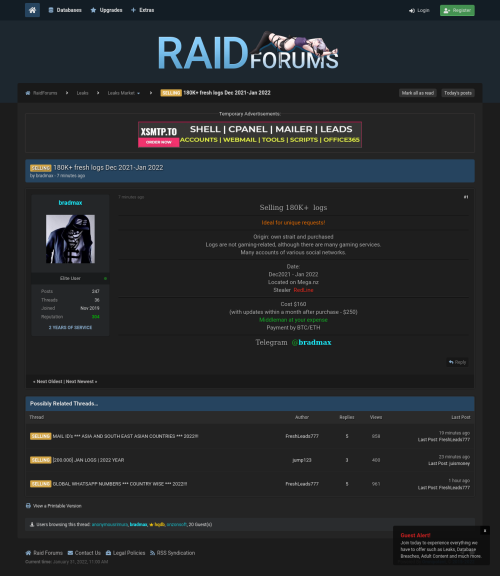The image size is (500, 576).
Task: Open the Databases menu
Action: tap(65, 10)
